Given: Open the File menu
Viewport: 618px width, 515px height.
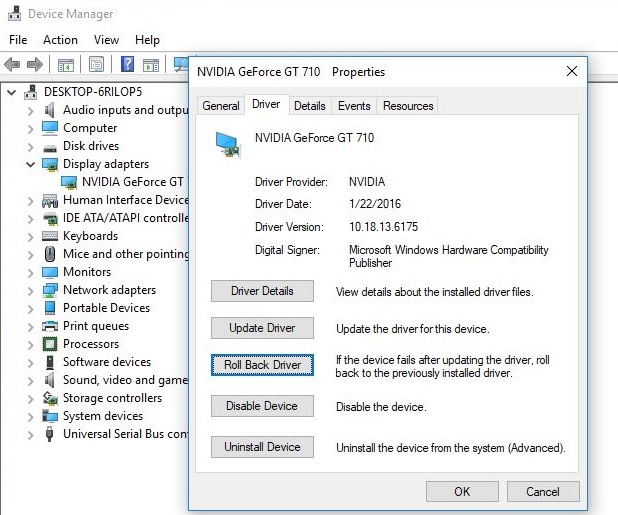Looking at the screenshot, I should coord(18,40).
